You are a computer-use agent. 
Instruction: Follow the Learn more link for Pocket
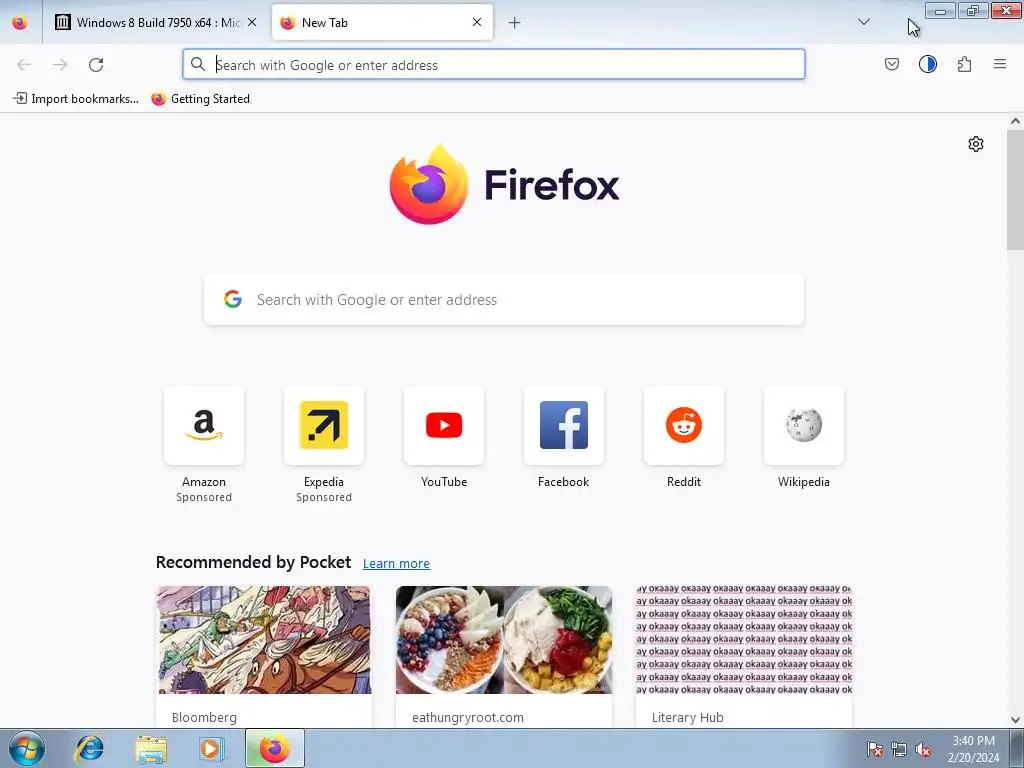tap(396, 564)
